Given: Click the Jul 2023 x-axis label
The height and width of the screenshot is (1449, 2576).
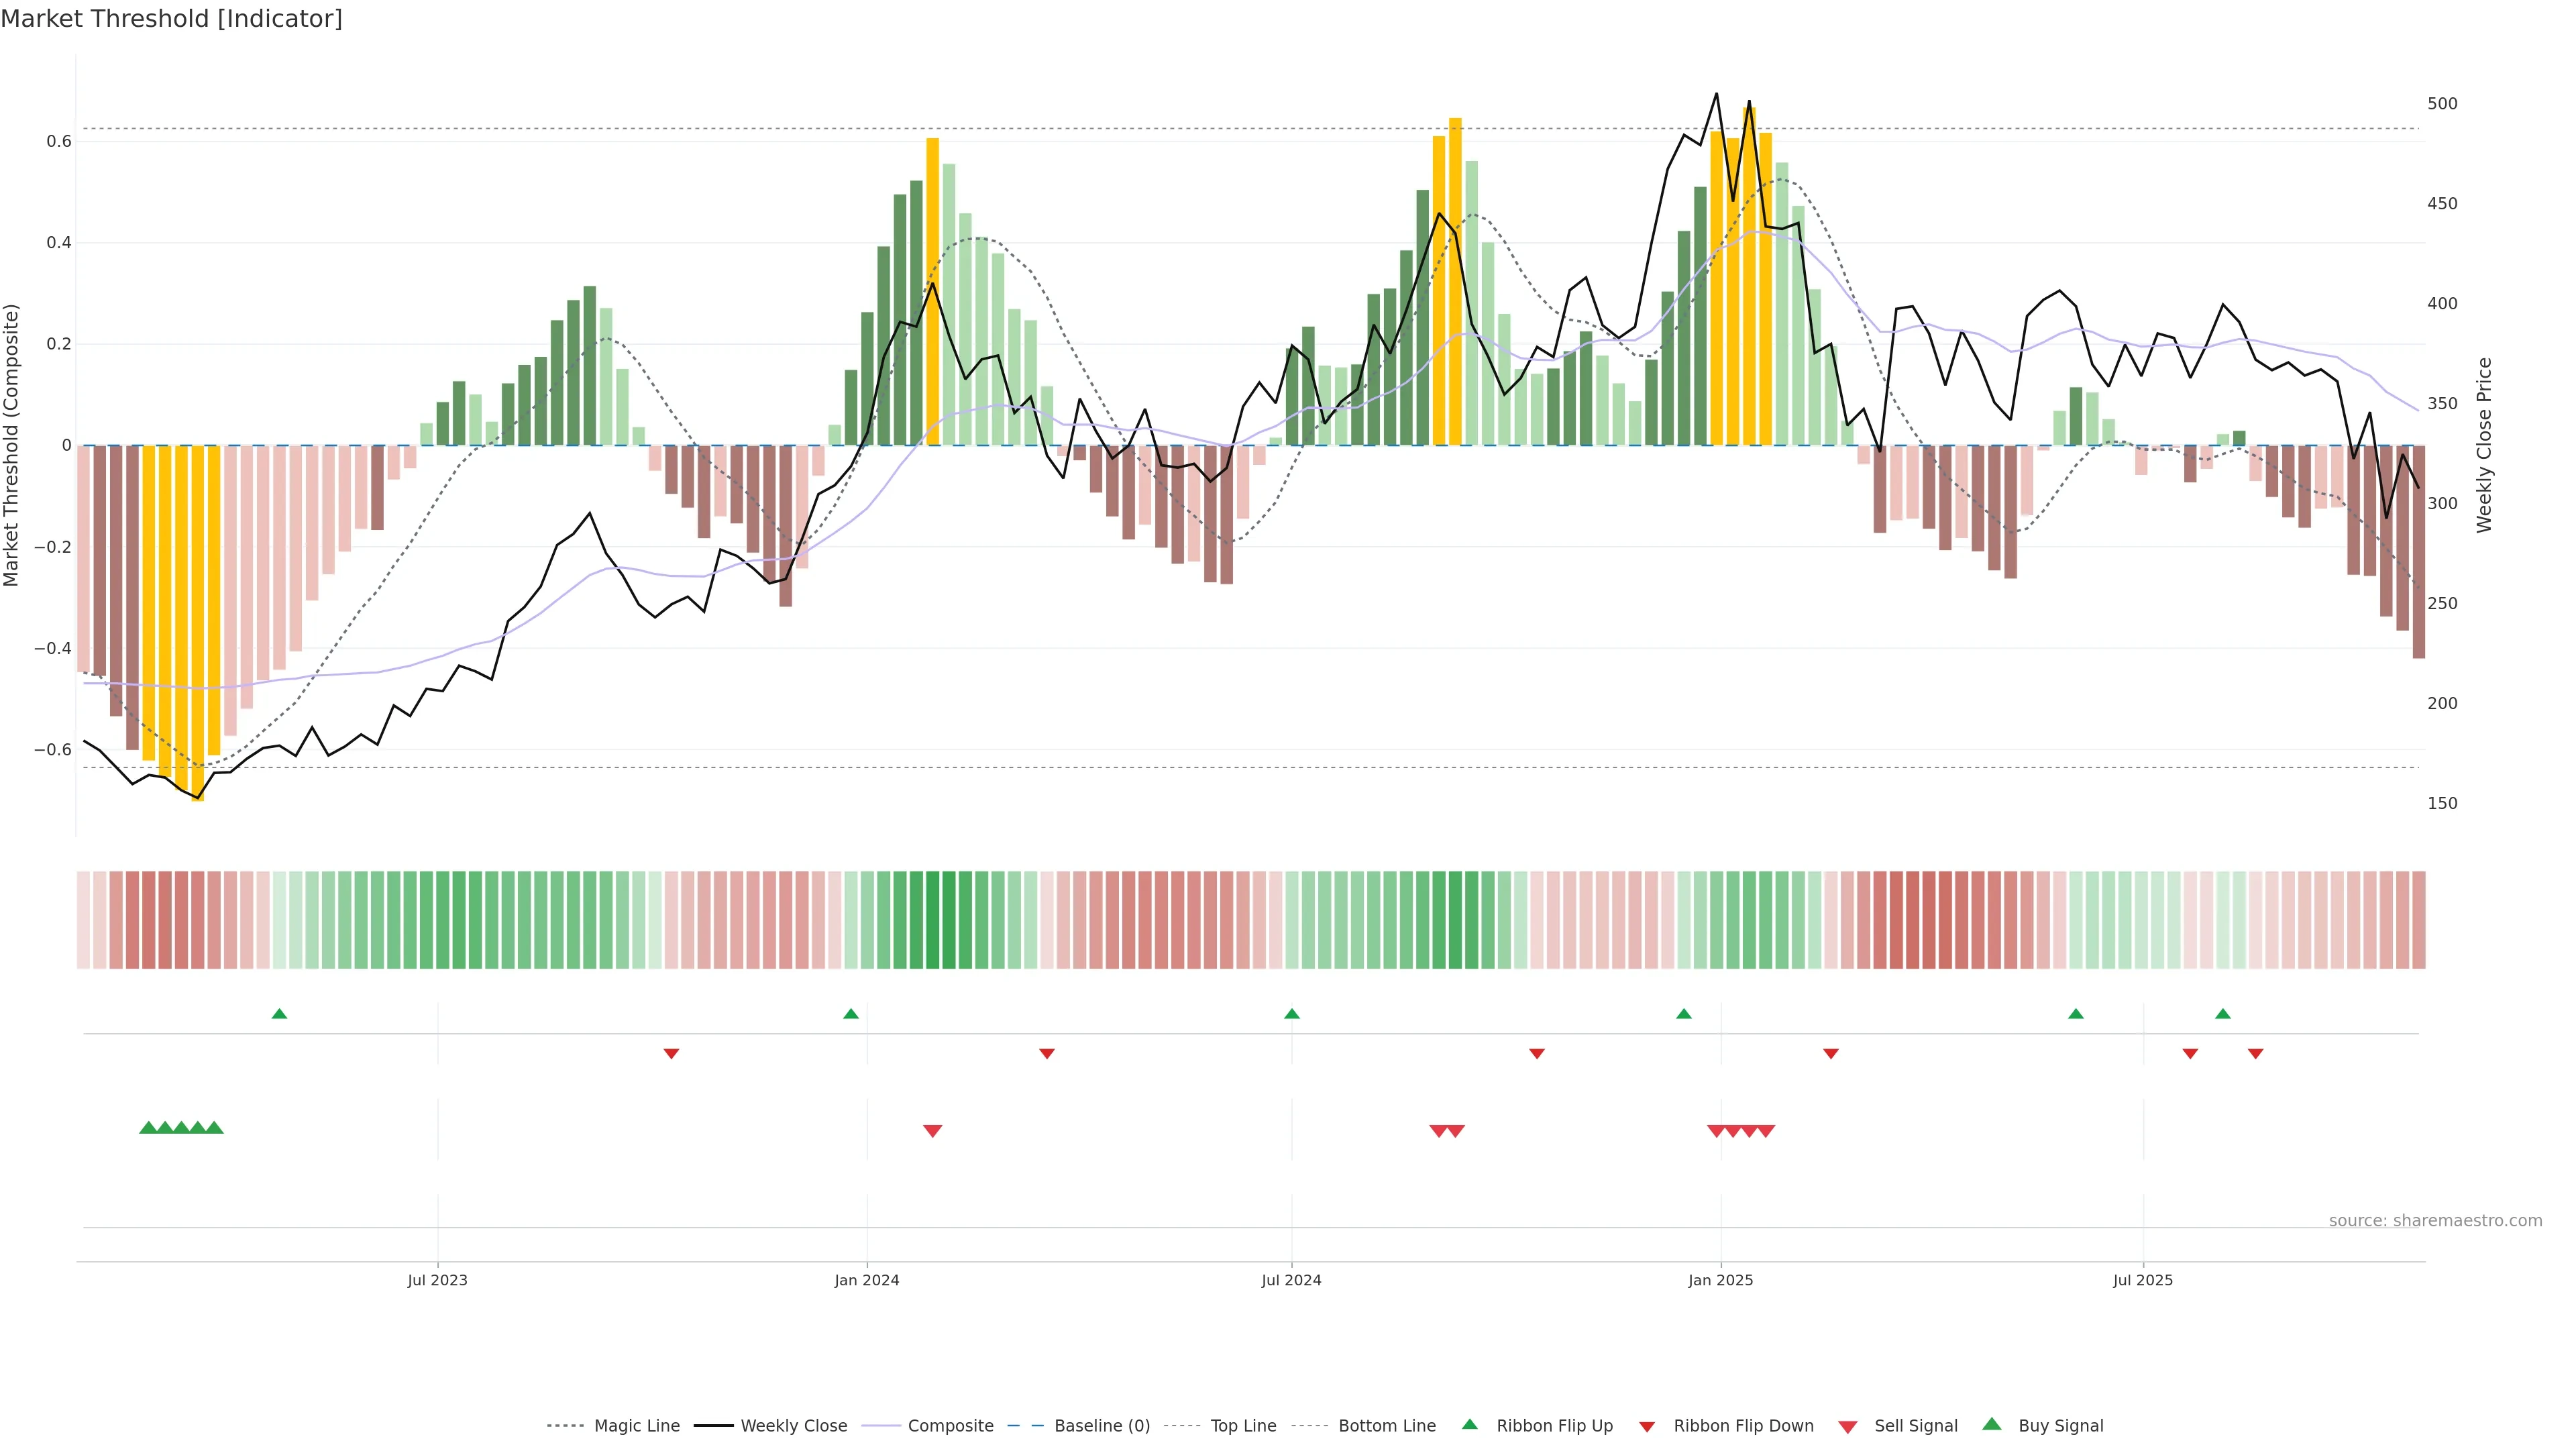Looking at the screenshot, I should (x=437, y=1280).
